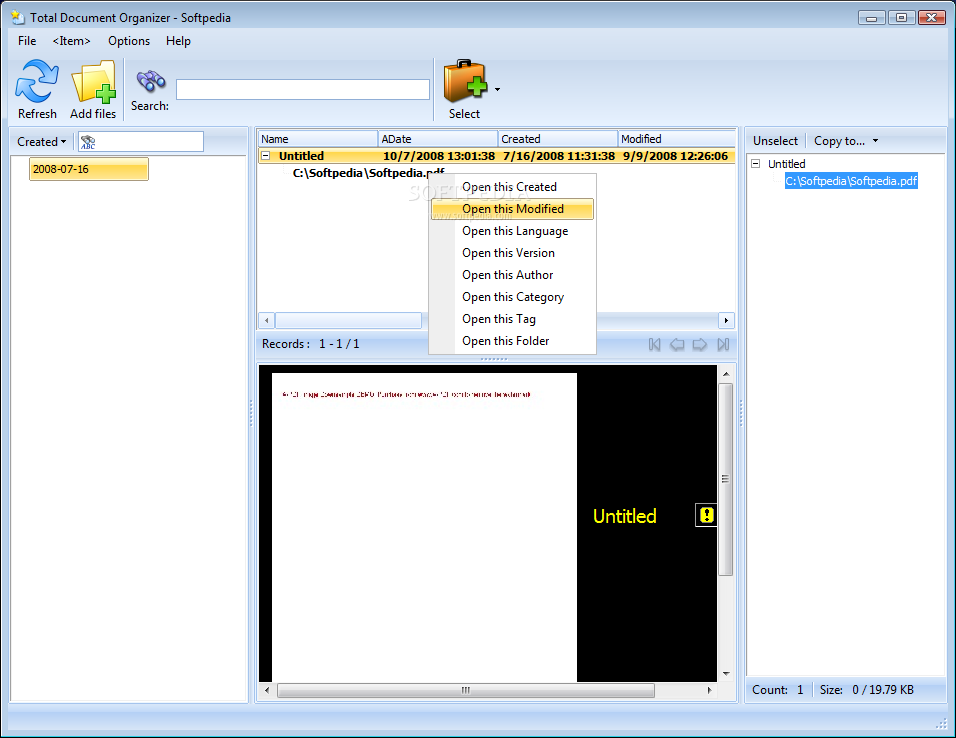Click the record list horizontal scrollbar thumb
Image resolution: width=956 pixels, height=738 pixels.
pos(348,320)
